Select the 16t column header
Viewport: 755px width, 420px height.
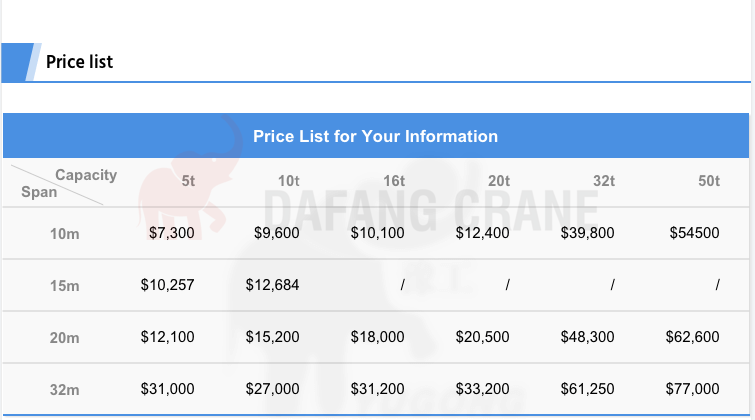click(394, 181)
